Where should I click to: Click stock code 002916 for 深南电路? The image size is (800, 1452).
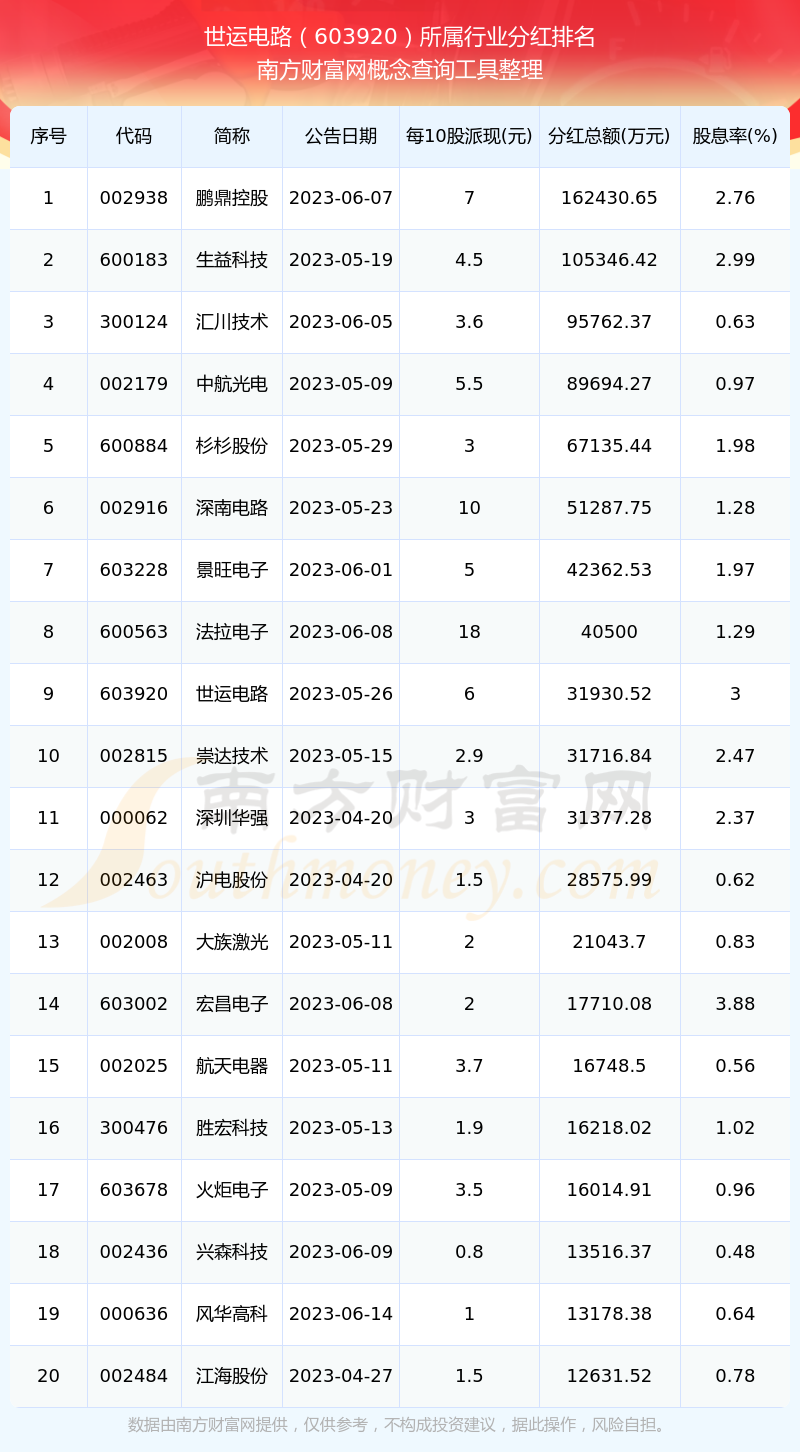[134, 508]
